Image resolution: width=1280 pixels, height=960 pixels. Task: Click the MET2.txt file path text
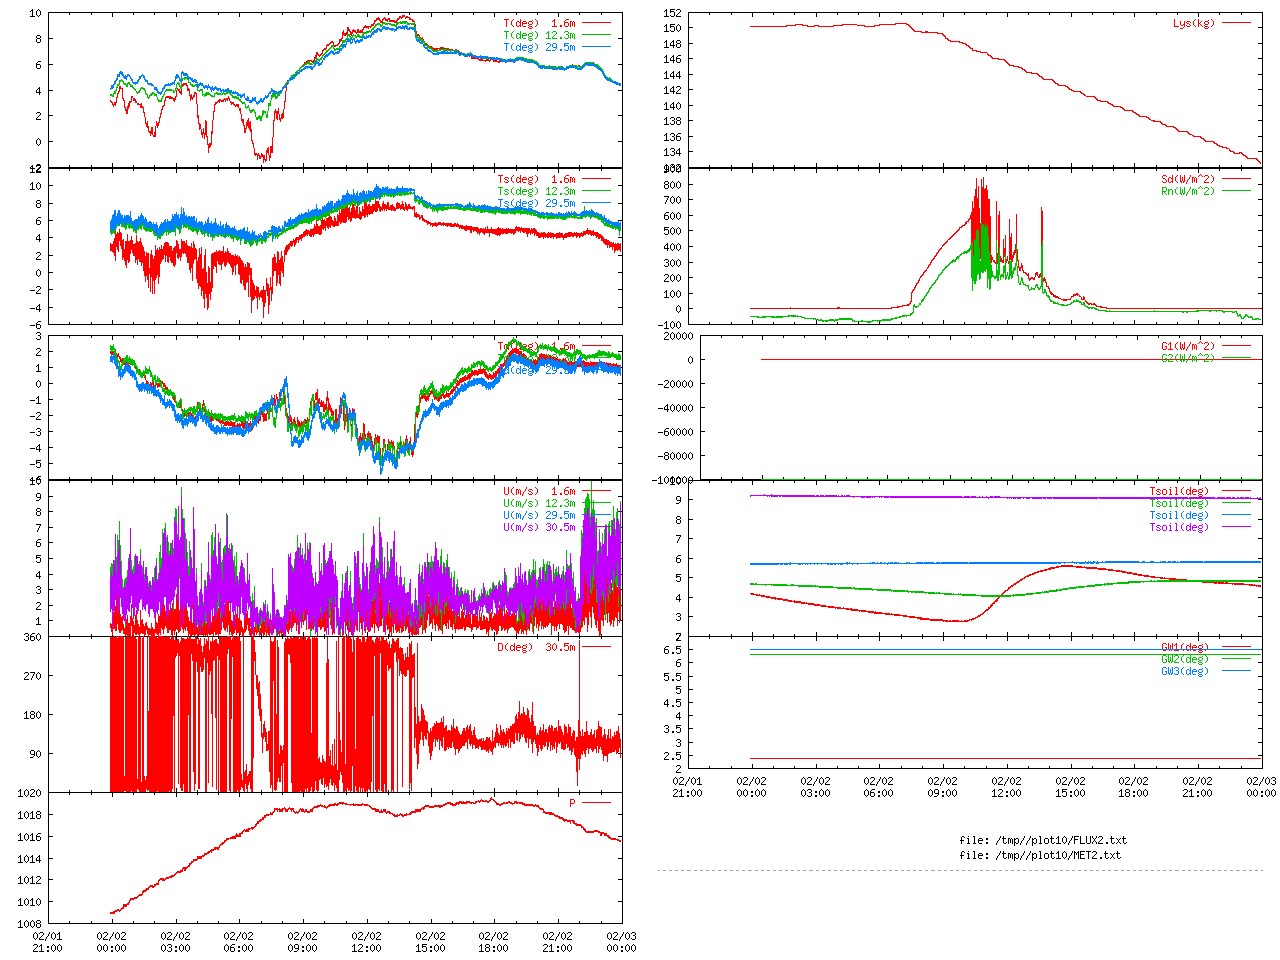(x=1040, y=855)
